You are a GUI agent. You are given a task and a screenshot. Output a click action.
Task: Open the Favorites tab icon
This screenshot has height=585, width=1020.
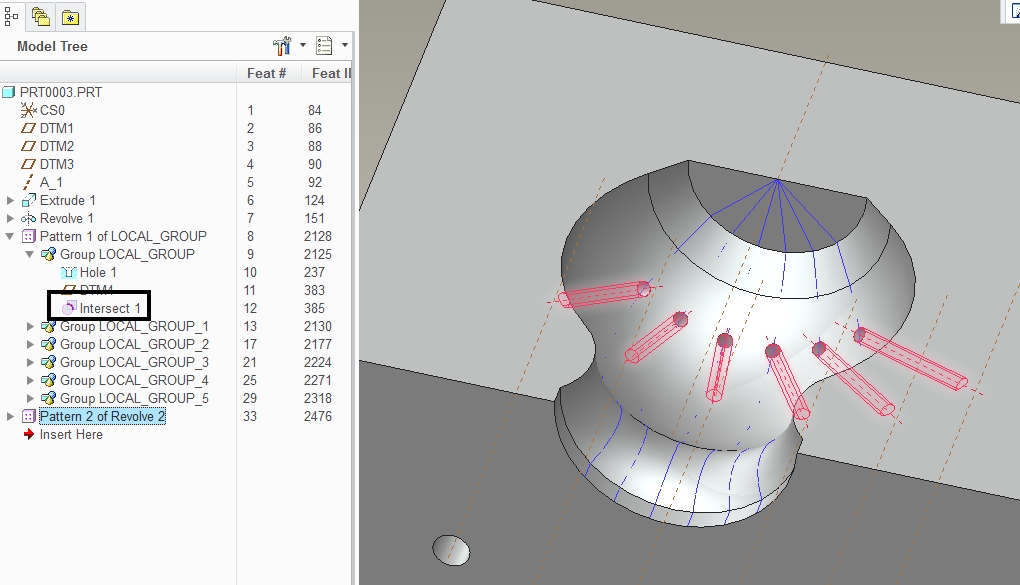click(70, 18)
